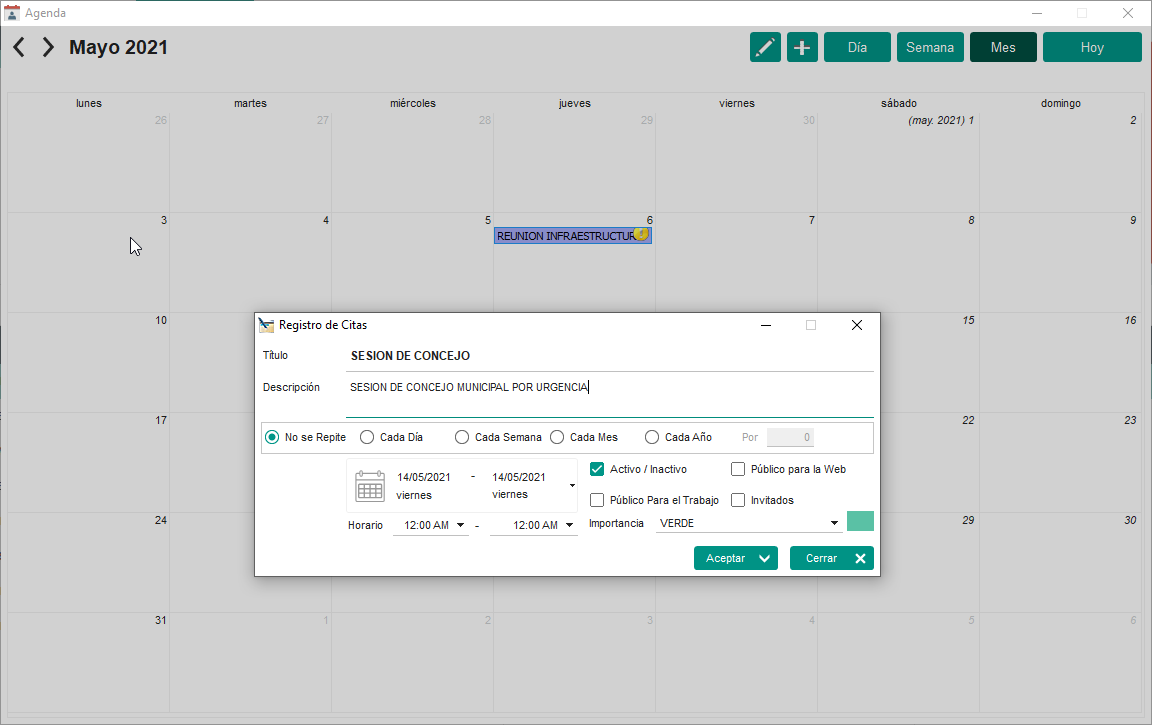
Task: Click the plus icon to add appointment
Action: [x=802, y=47]
